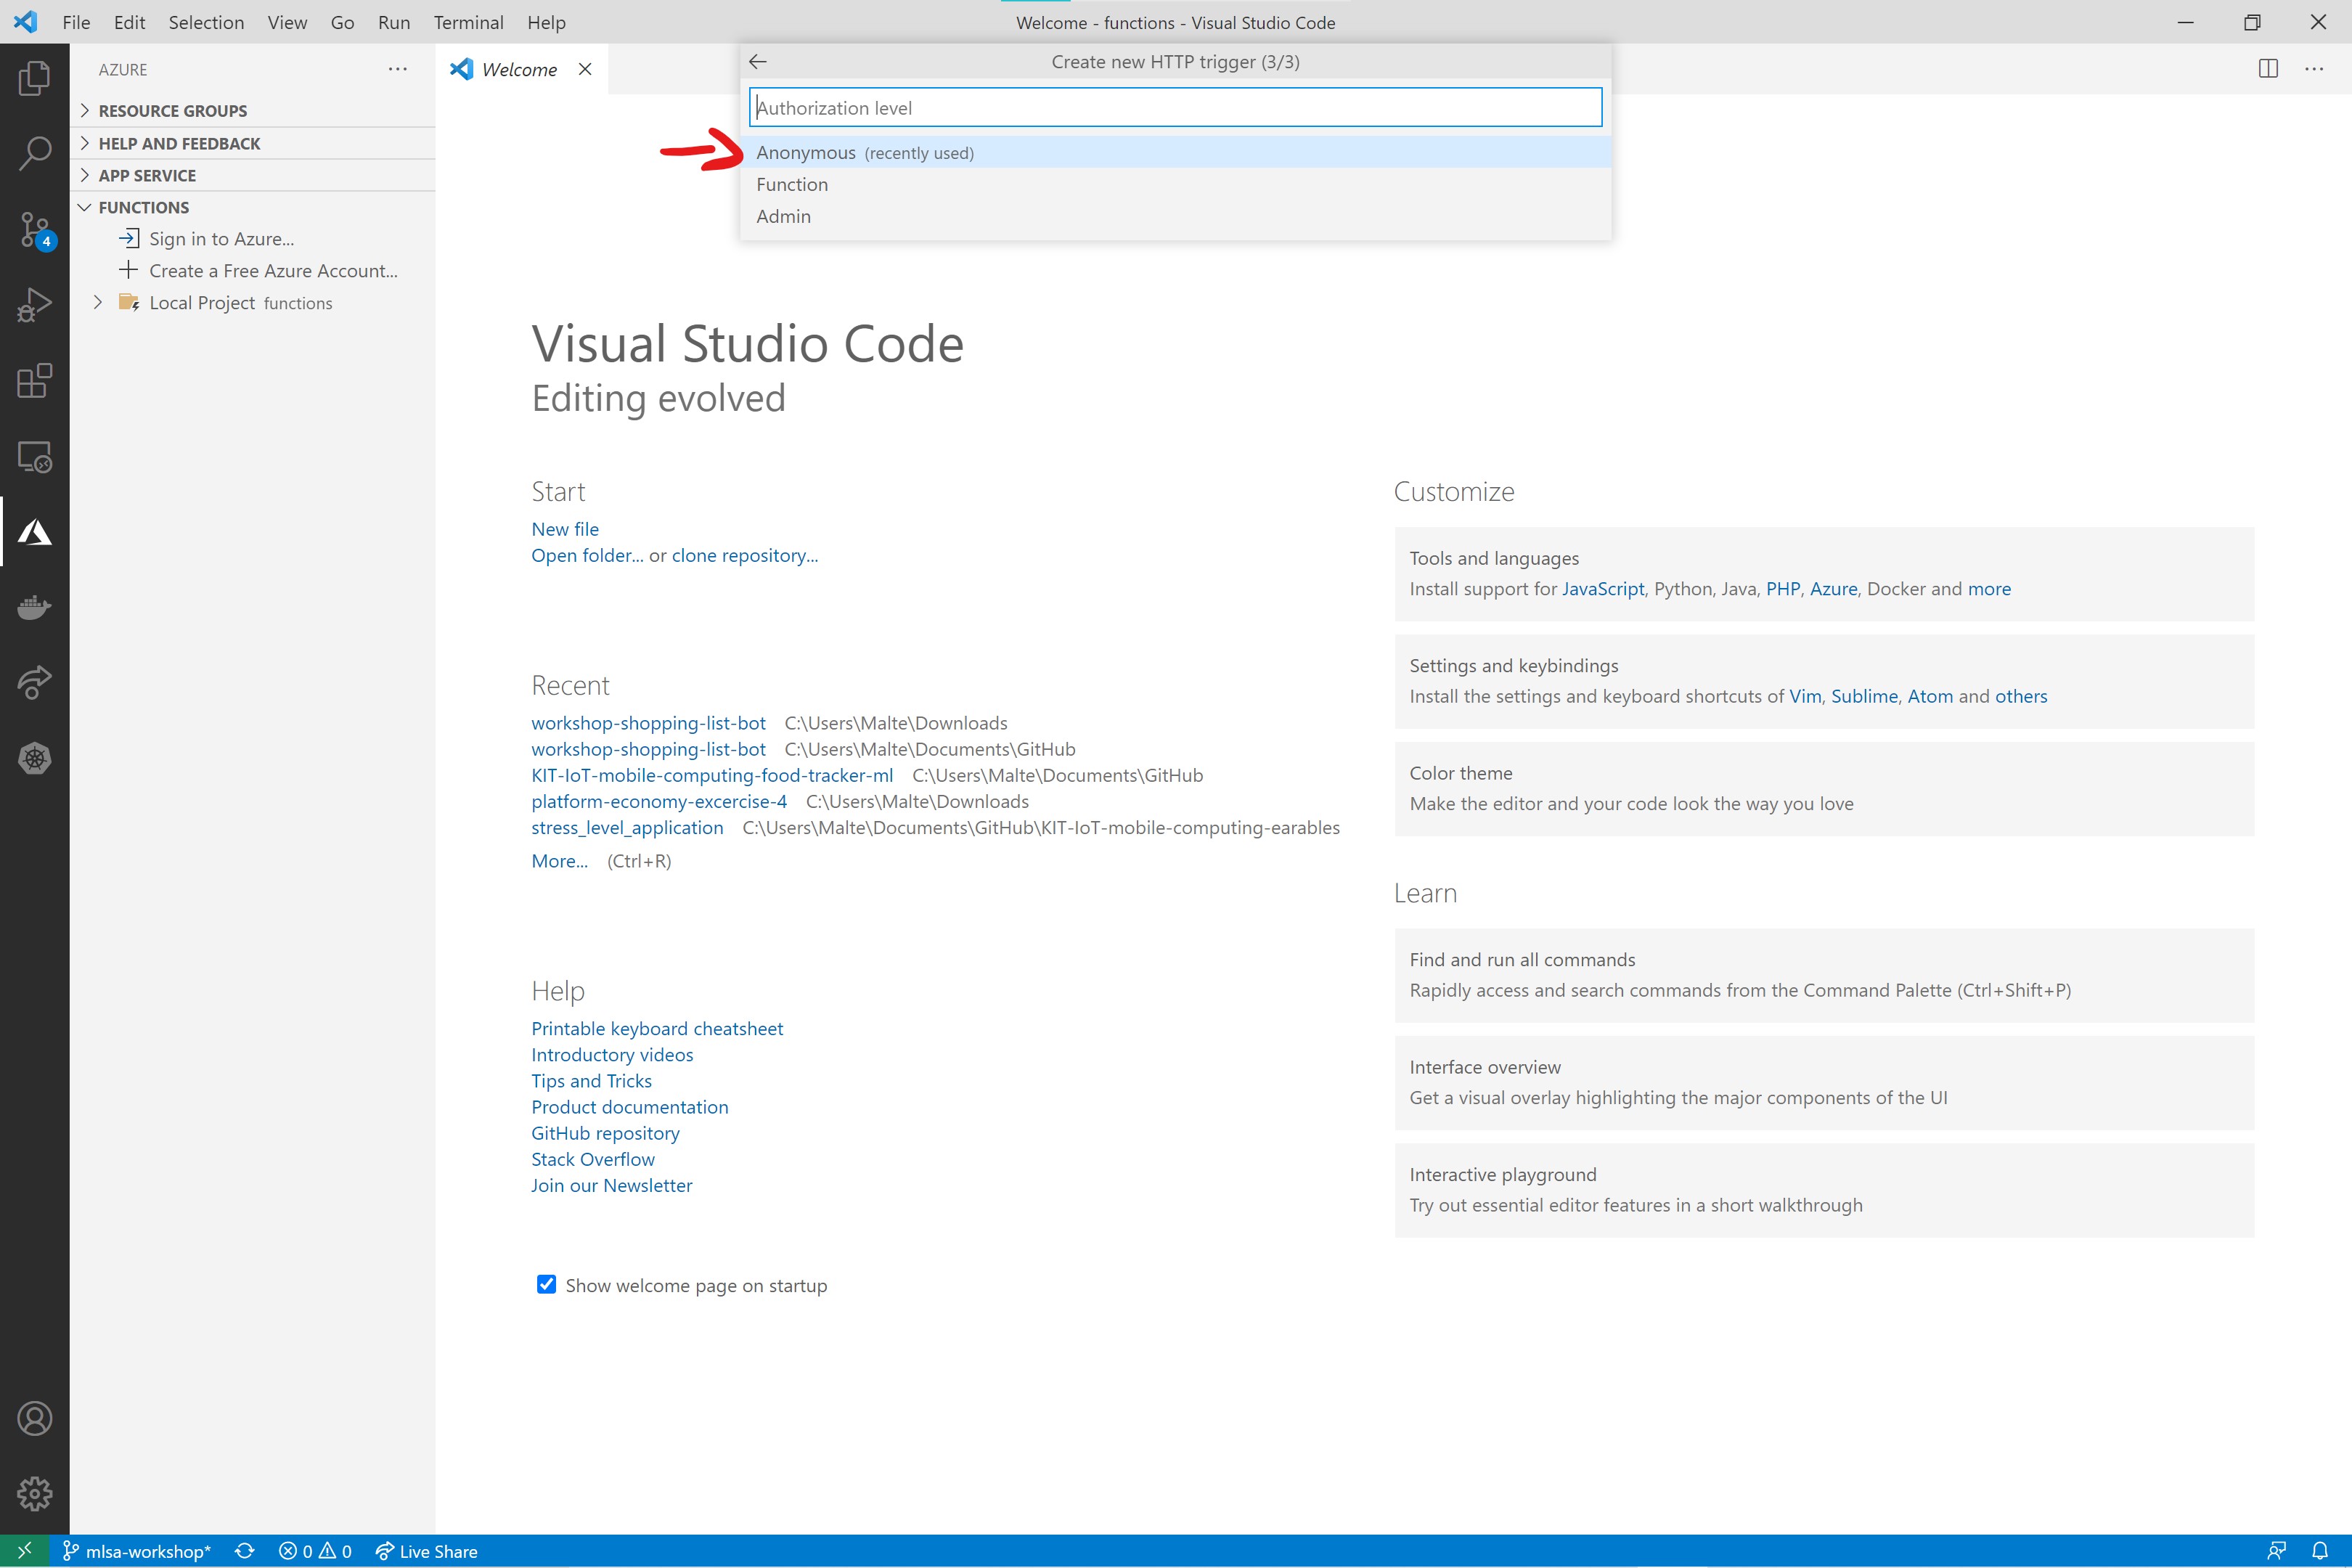The image size is (2352, 1568).
Task: Click the VS Code logo icon
Action: (26, 22)
